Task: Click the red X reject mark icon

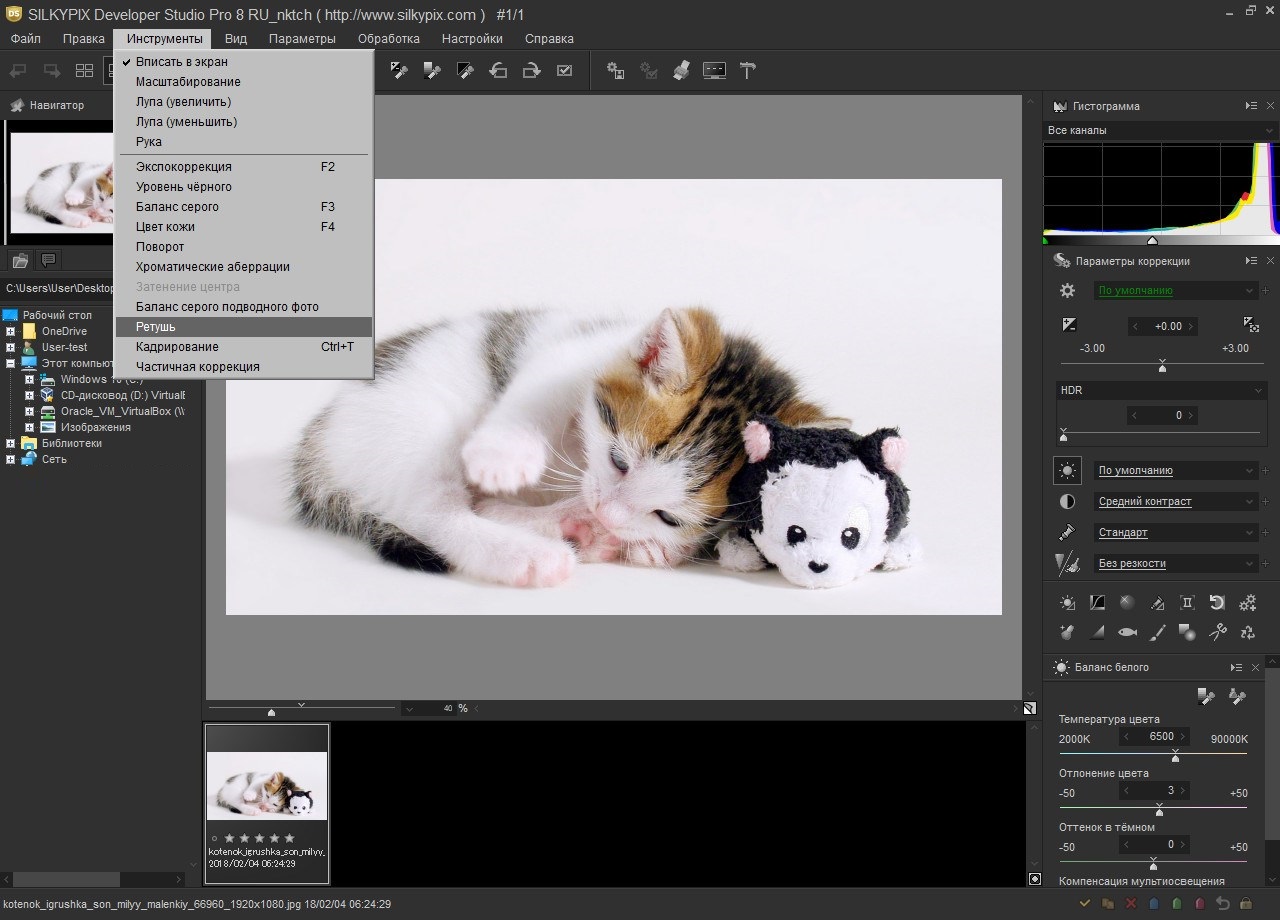Action: [x=1131, y=903]
